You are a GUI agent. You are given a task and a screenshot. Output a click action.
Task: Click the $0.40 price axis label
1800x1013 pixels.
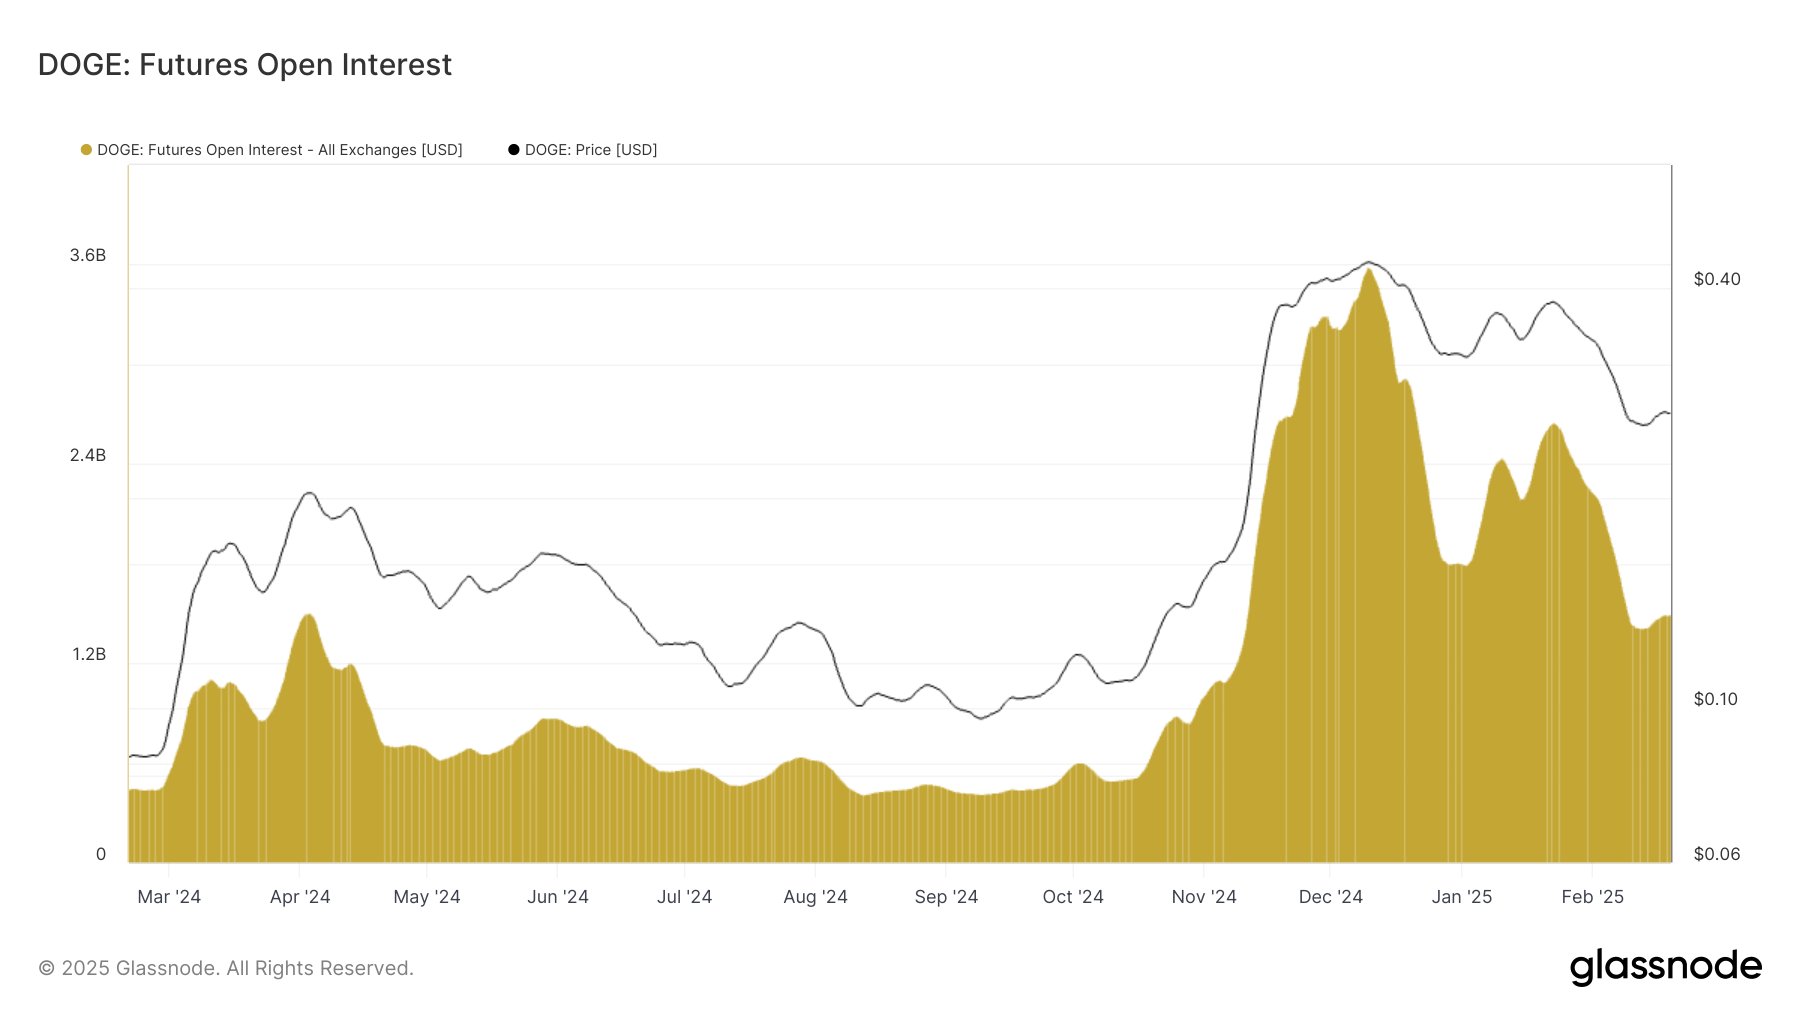(1717, 280)
